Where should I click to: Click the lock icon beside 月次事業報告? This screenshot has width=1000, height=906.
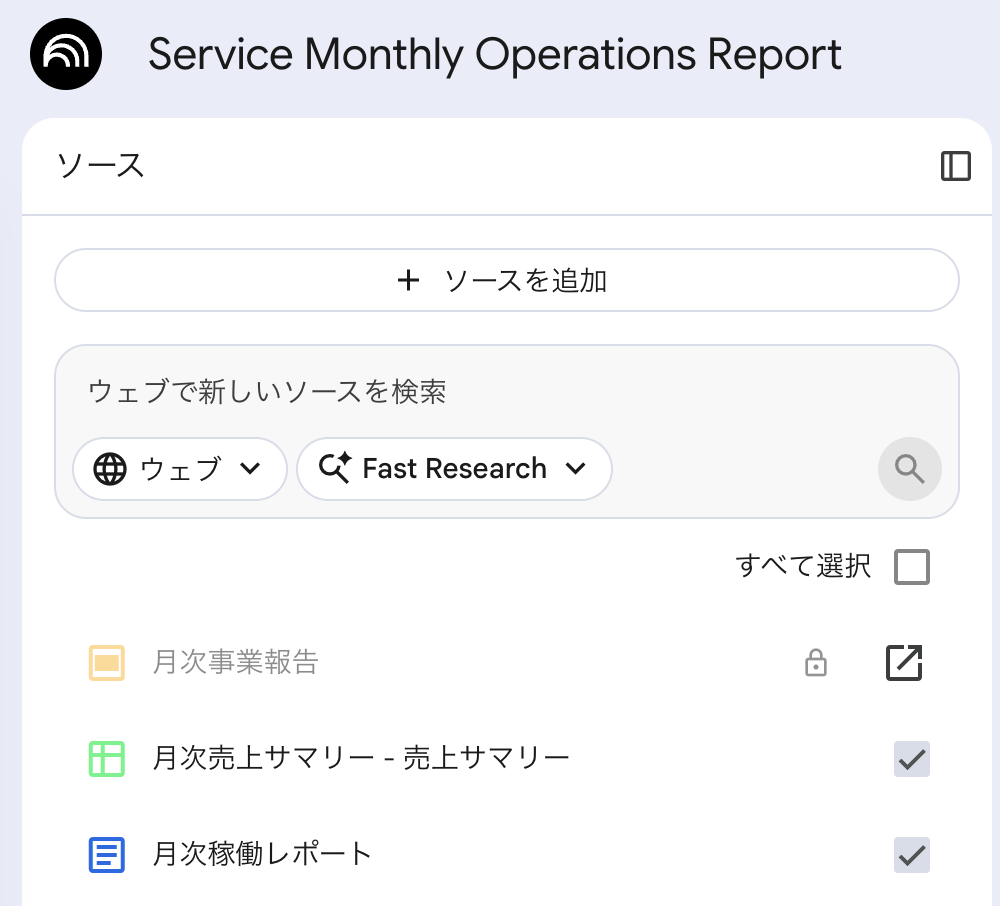[x=816, y=662]
